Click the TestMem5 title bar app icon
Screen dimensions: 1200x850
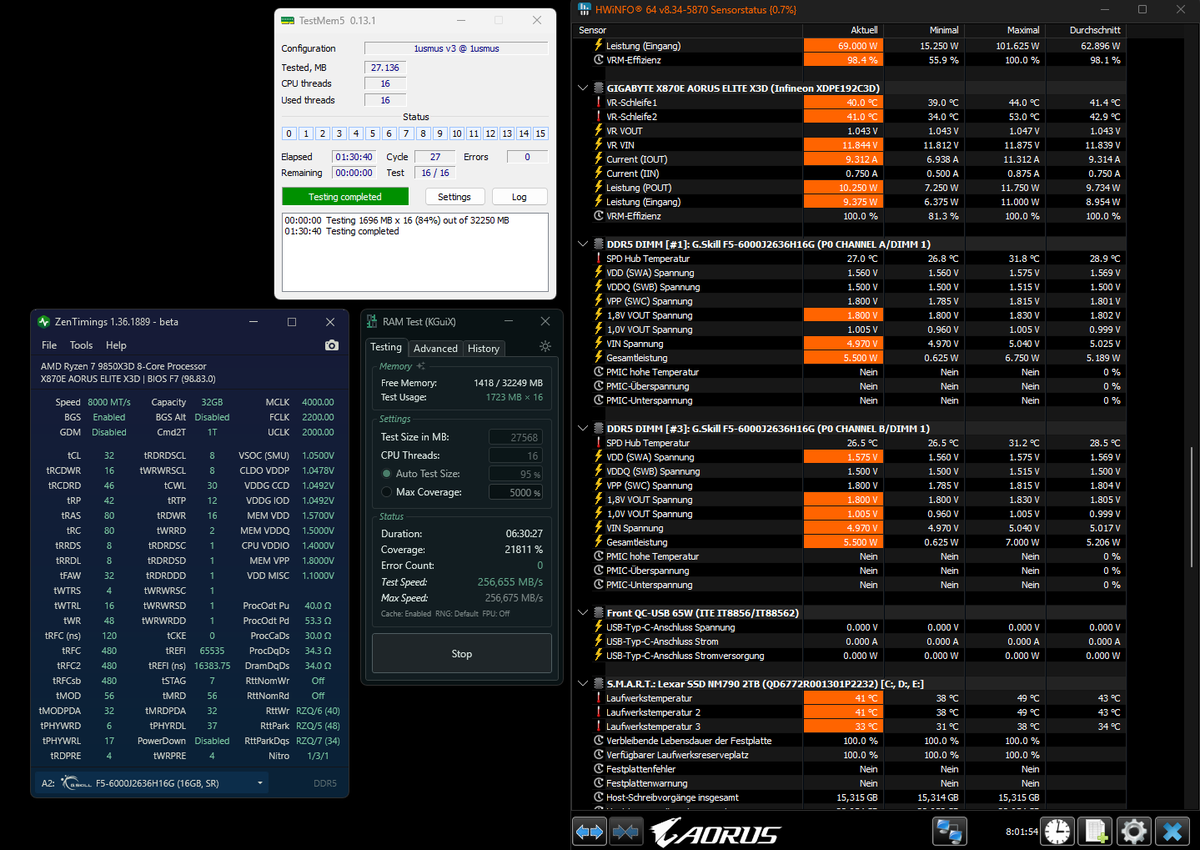tap(287, 20)
